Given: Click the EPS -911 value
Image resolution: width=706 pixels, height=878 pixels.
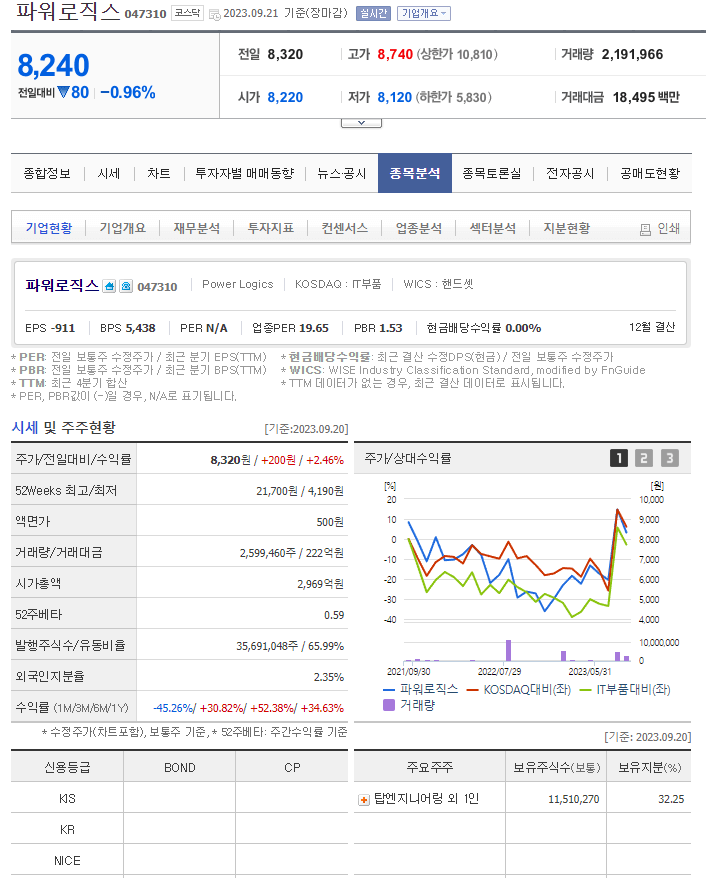Looking at the screenshot, I should pos(63,328).
